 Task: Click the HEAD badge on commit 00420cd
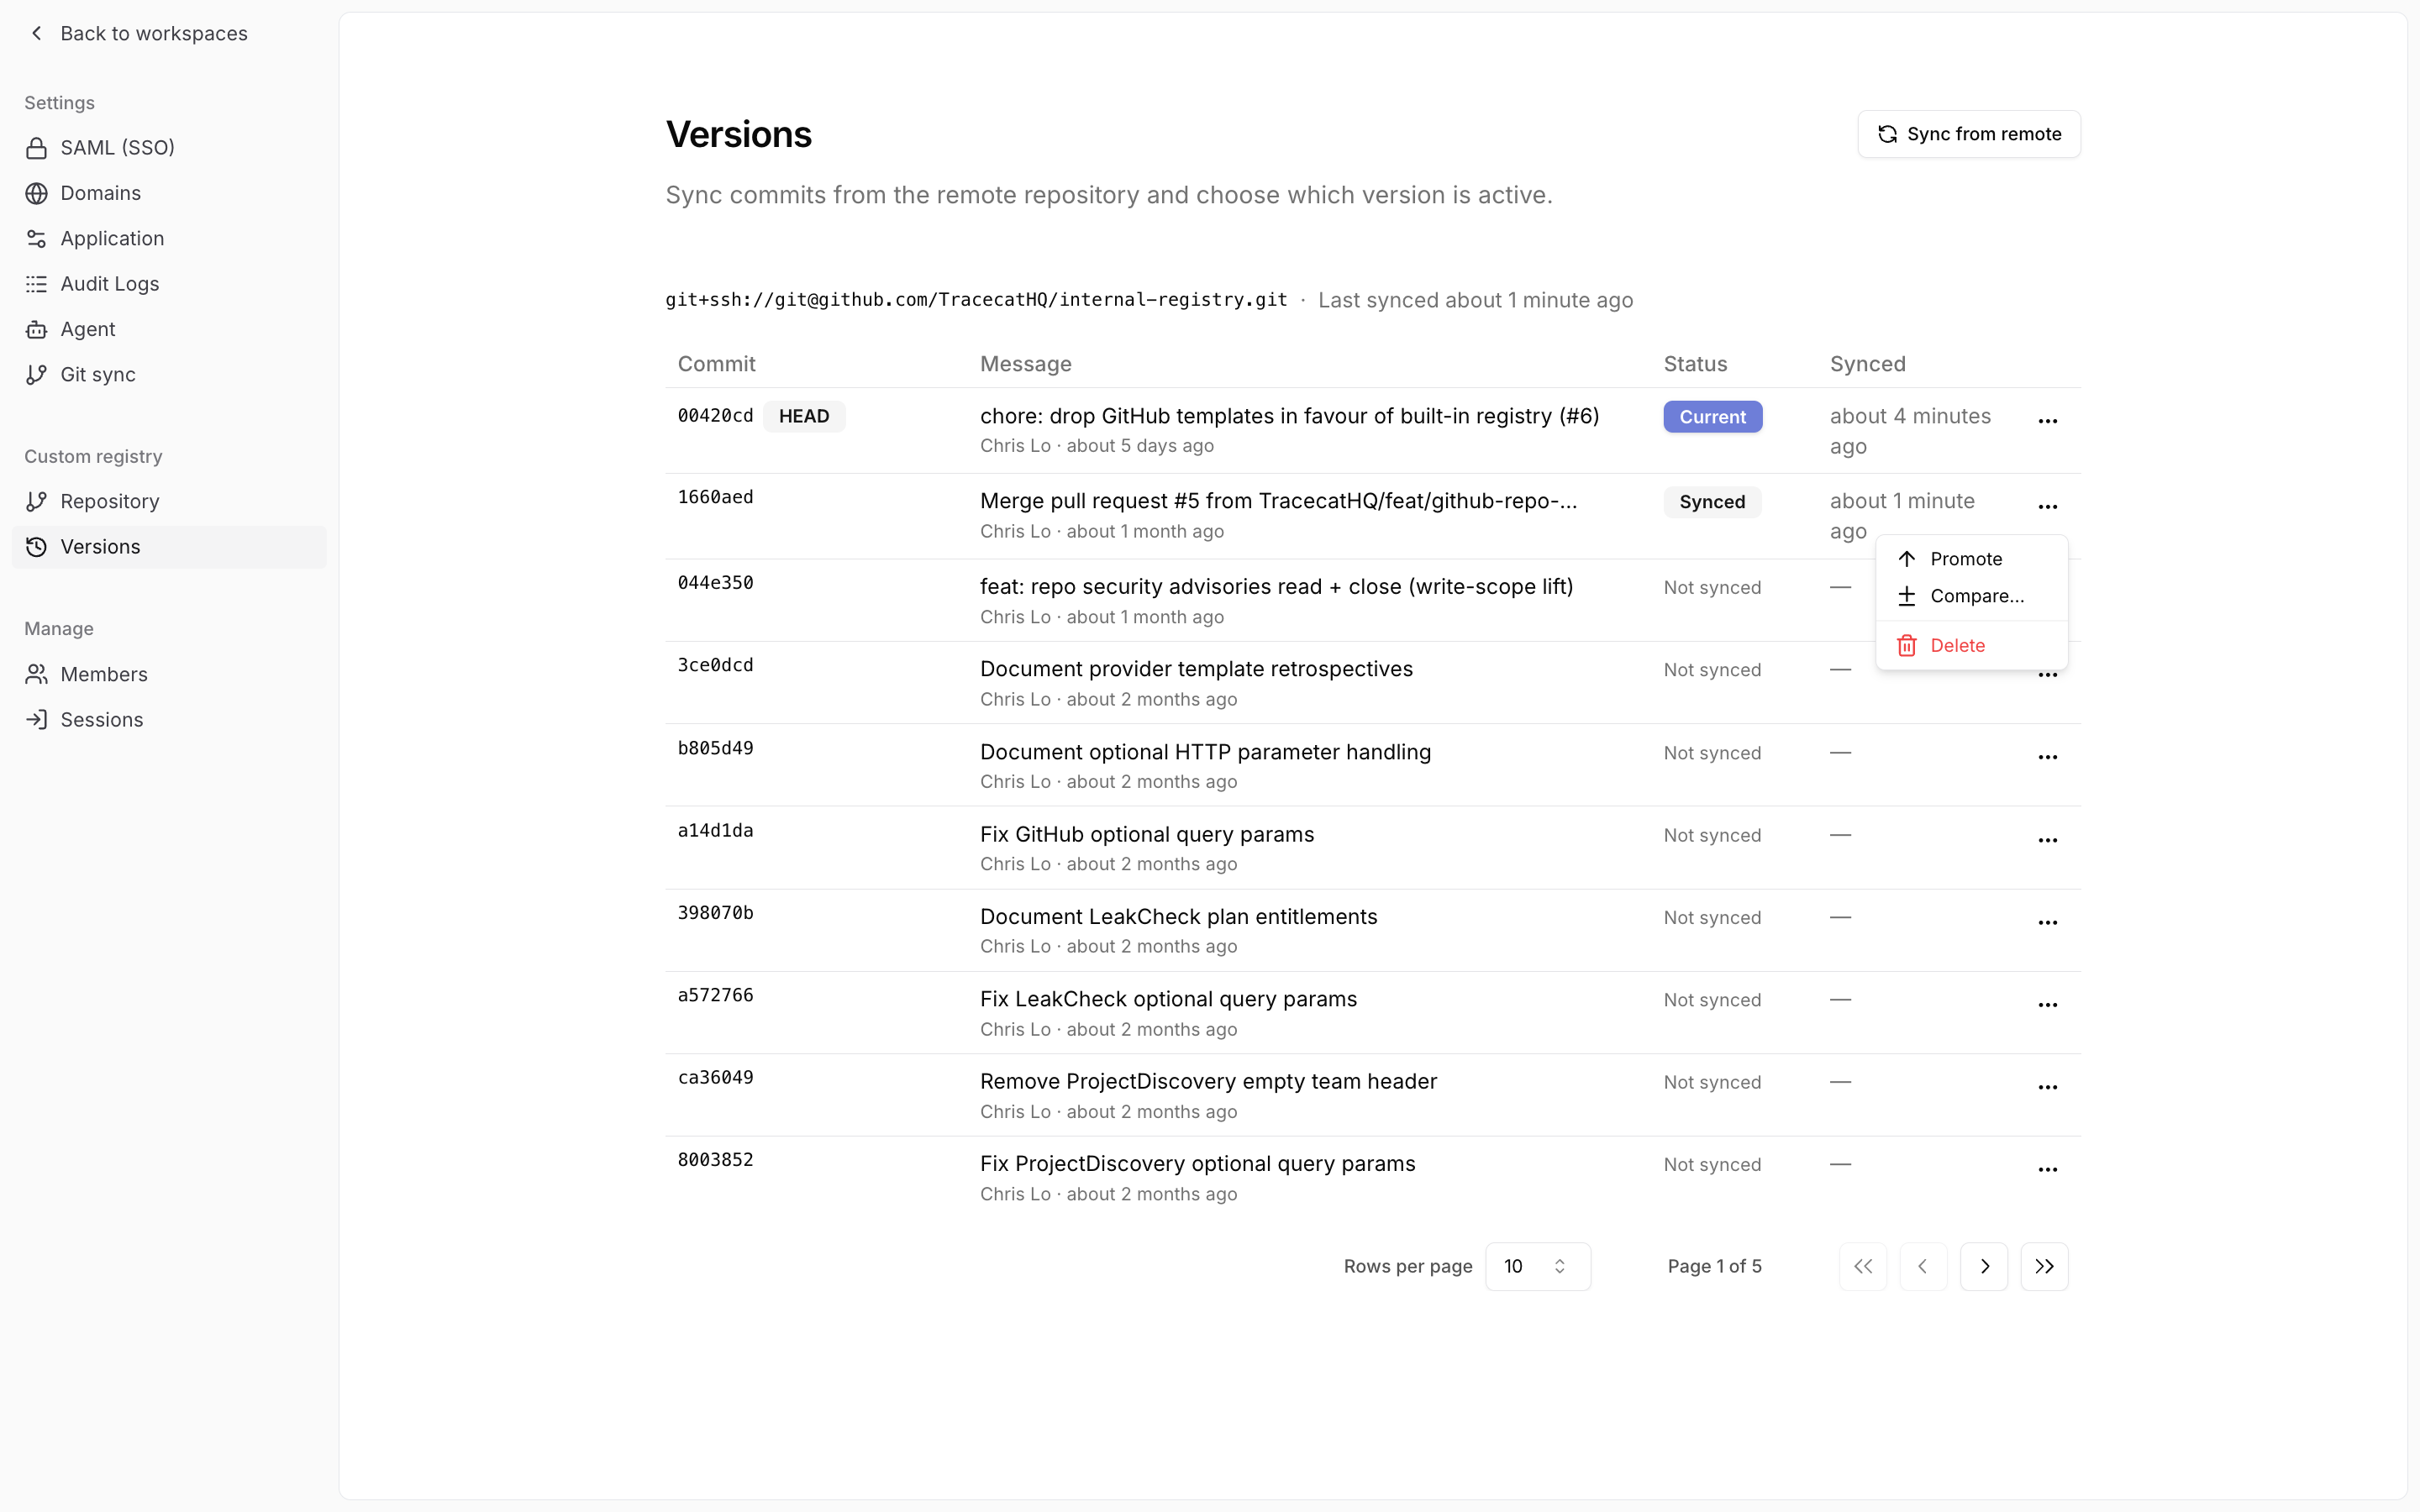click(x=804, y=416)
